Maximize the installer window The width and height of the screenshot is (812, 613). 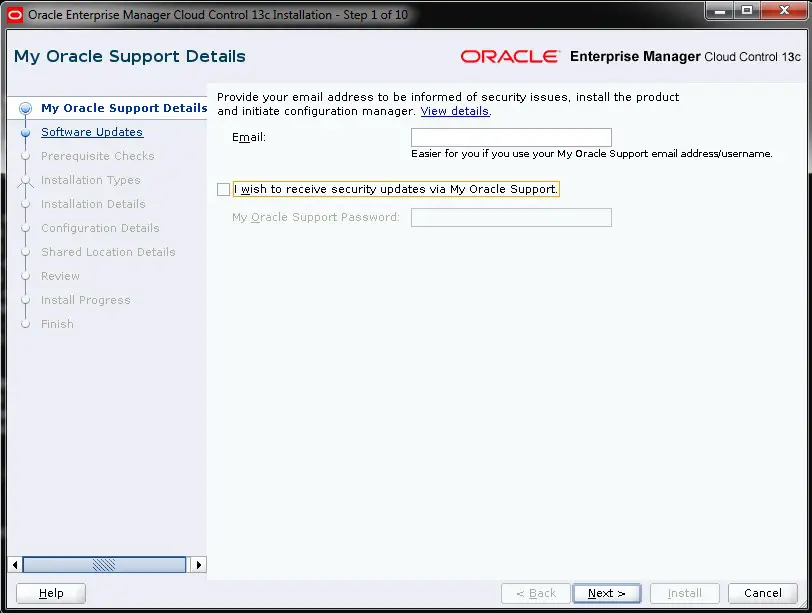pos(747,10)
